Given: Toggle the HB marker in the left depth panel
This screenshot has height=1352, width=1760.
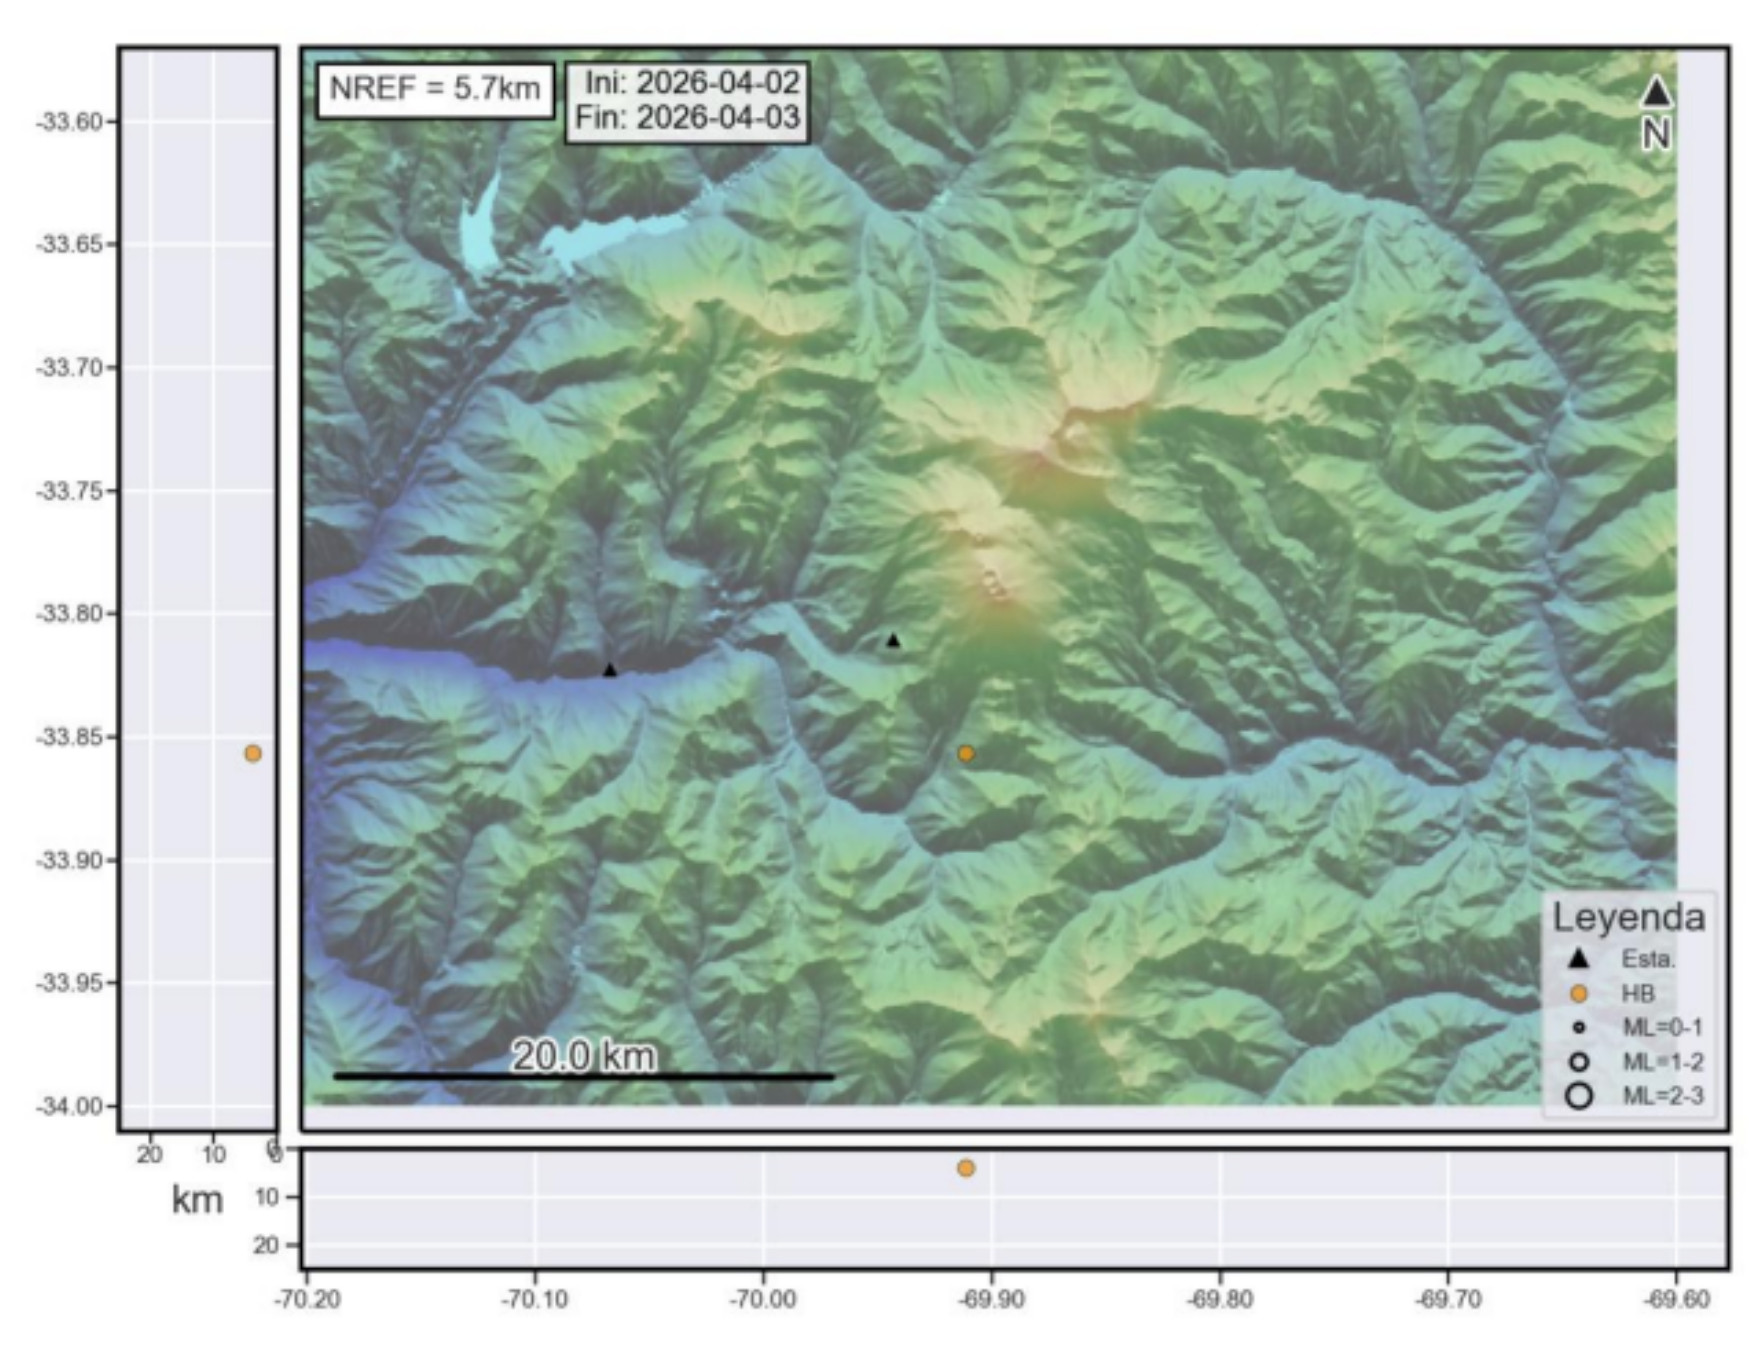Looking at the screenshot, I should pyautogui.click(x=253, y=753).
